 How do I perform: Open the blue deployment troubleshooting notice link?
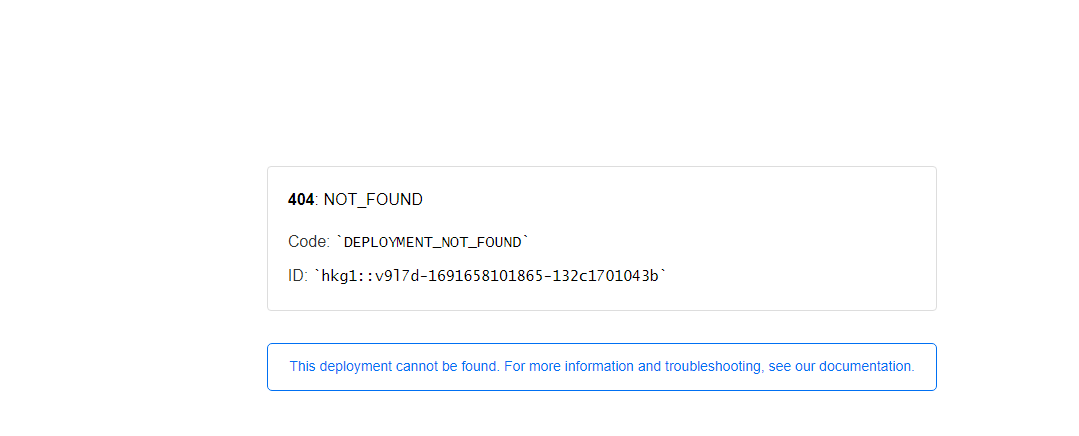601,367
